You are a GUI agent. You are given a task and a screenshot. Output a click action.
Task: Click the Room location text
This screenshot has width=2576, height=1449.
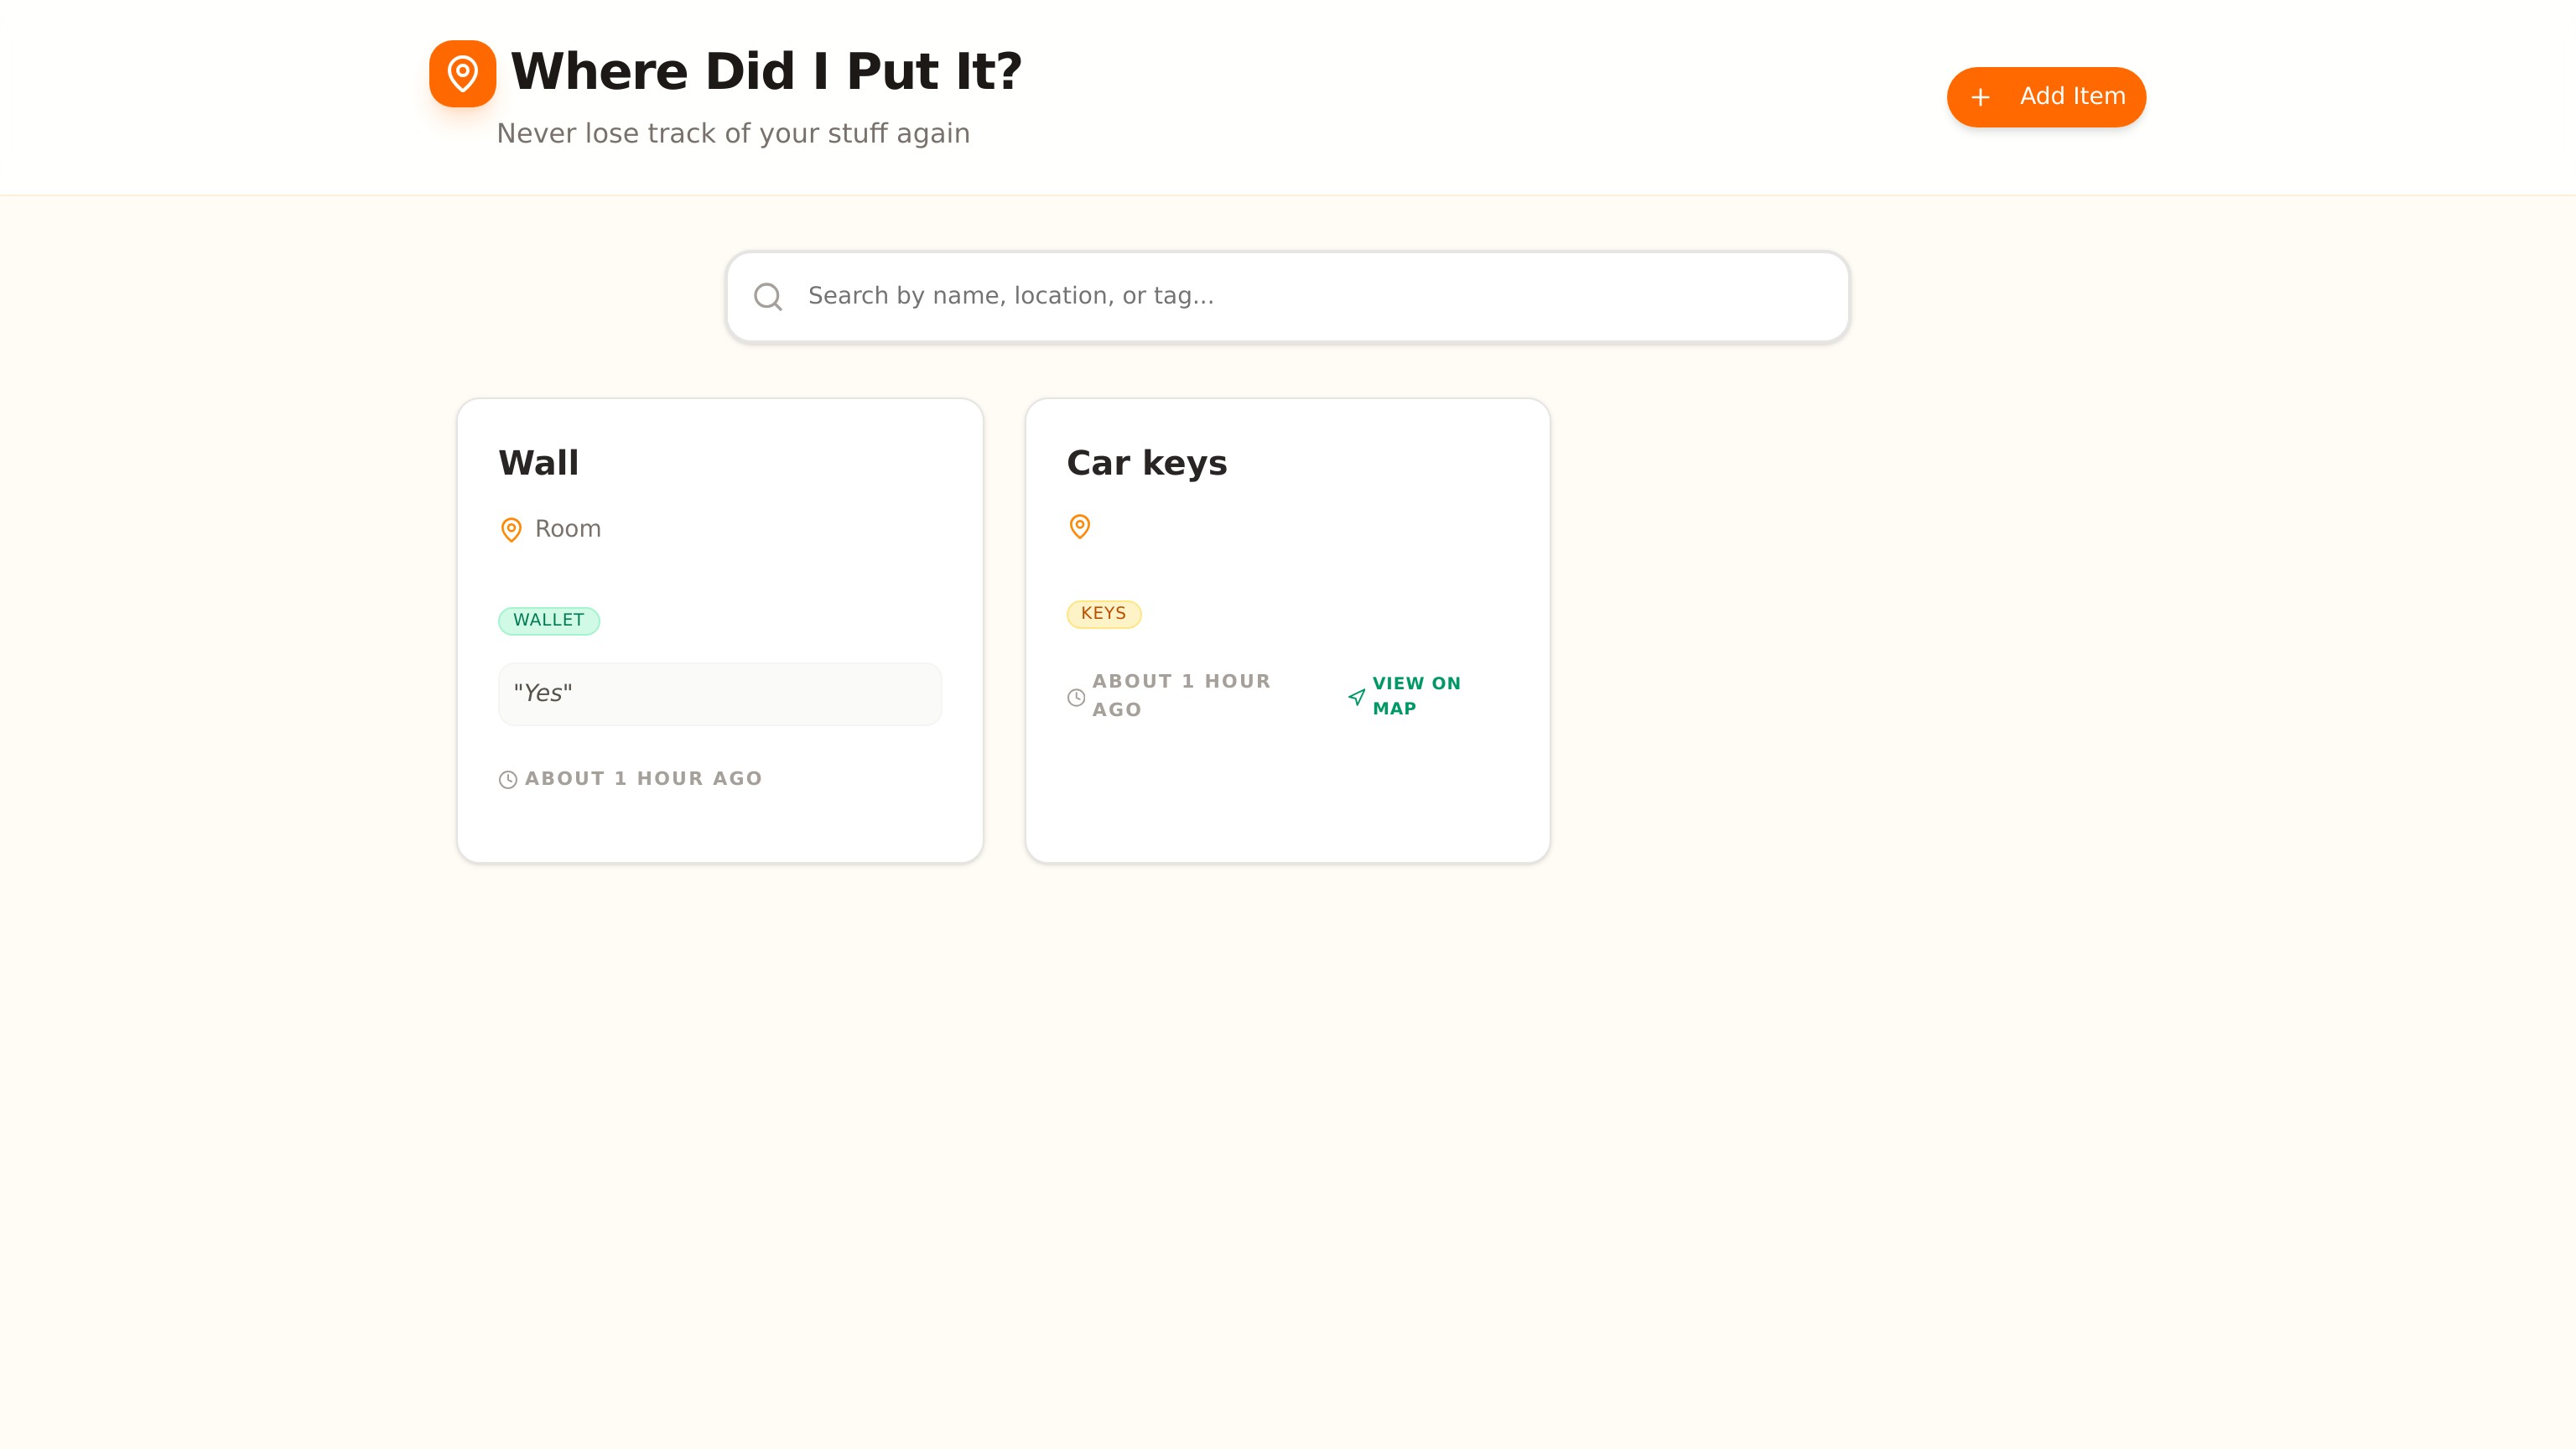(x=567, y=529)
